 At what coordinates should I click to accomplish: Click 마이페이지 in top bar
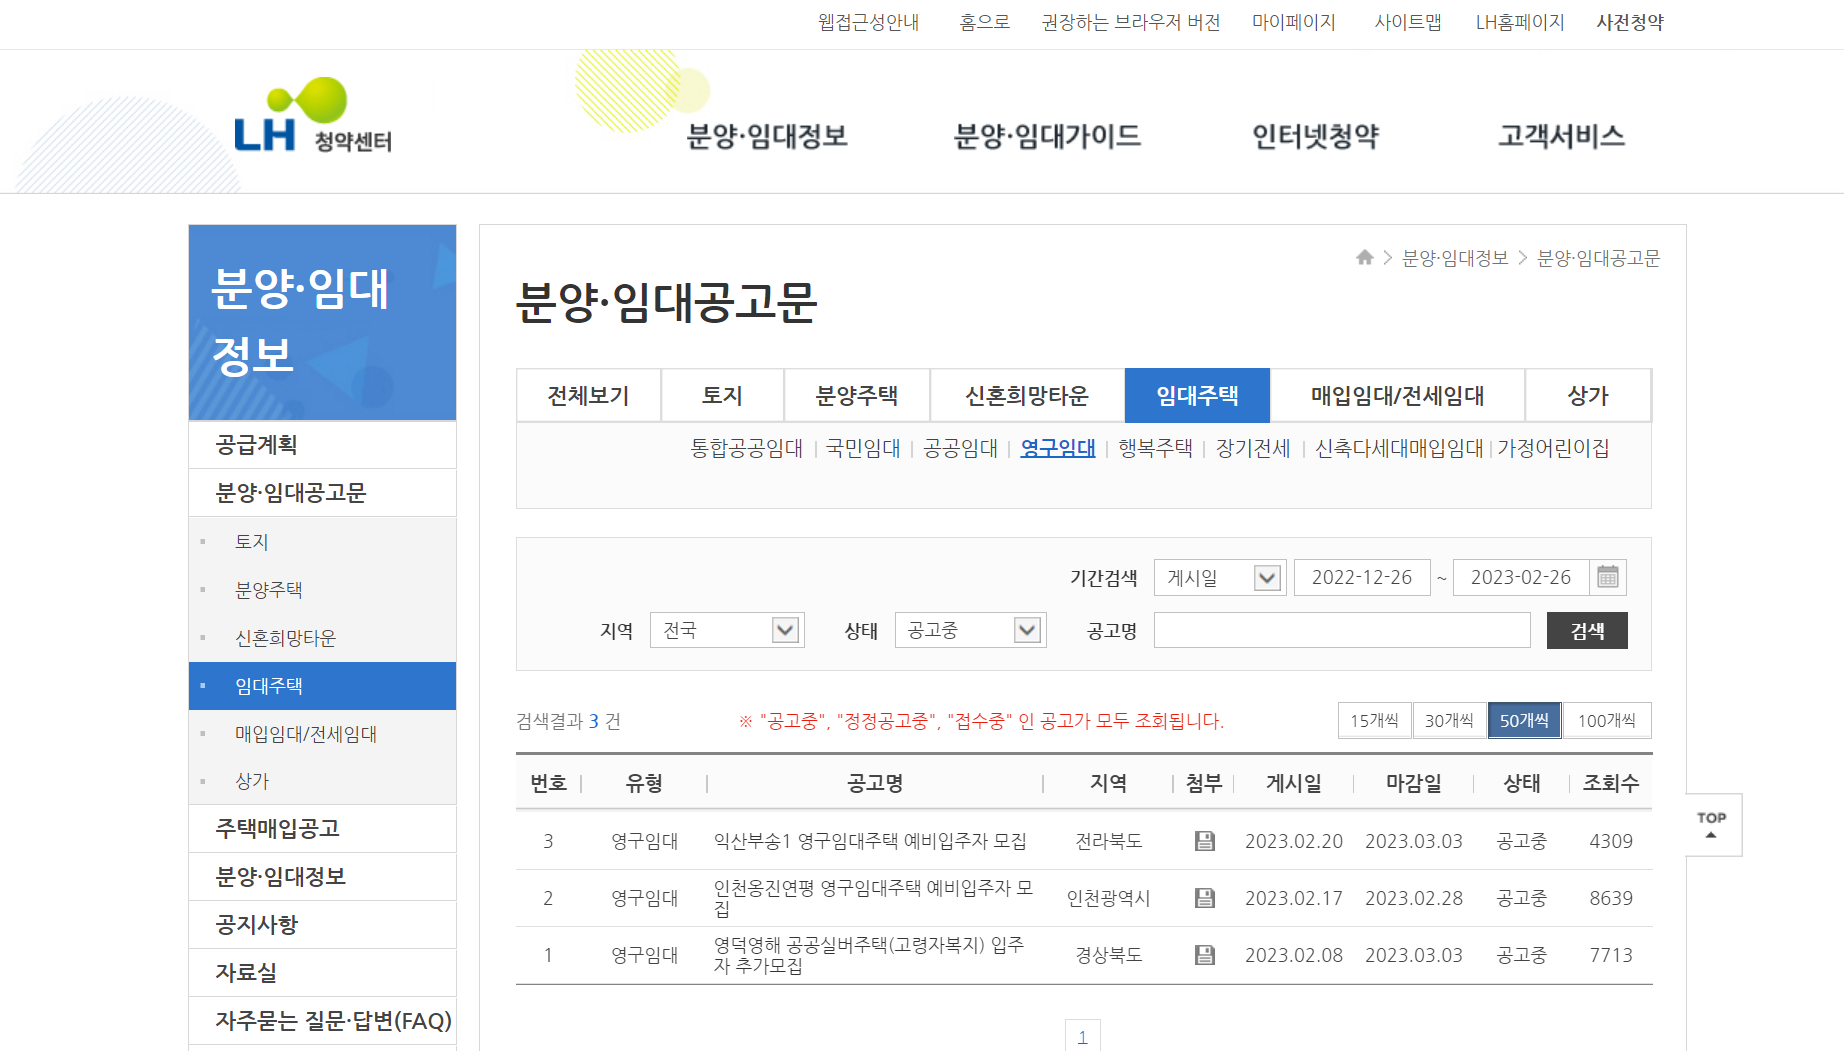[x=1294, y=22]
